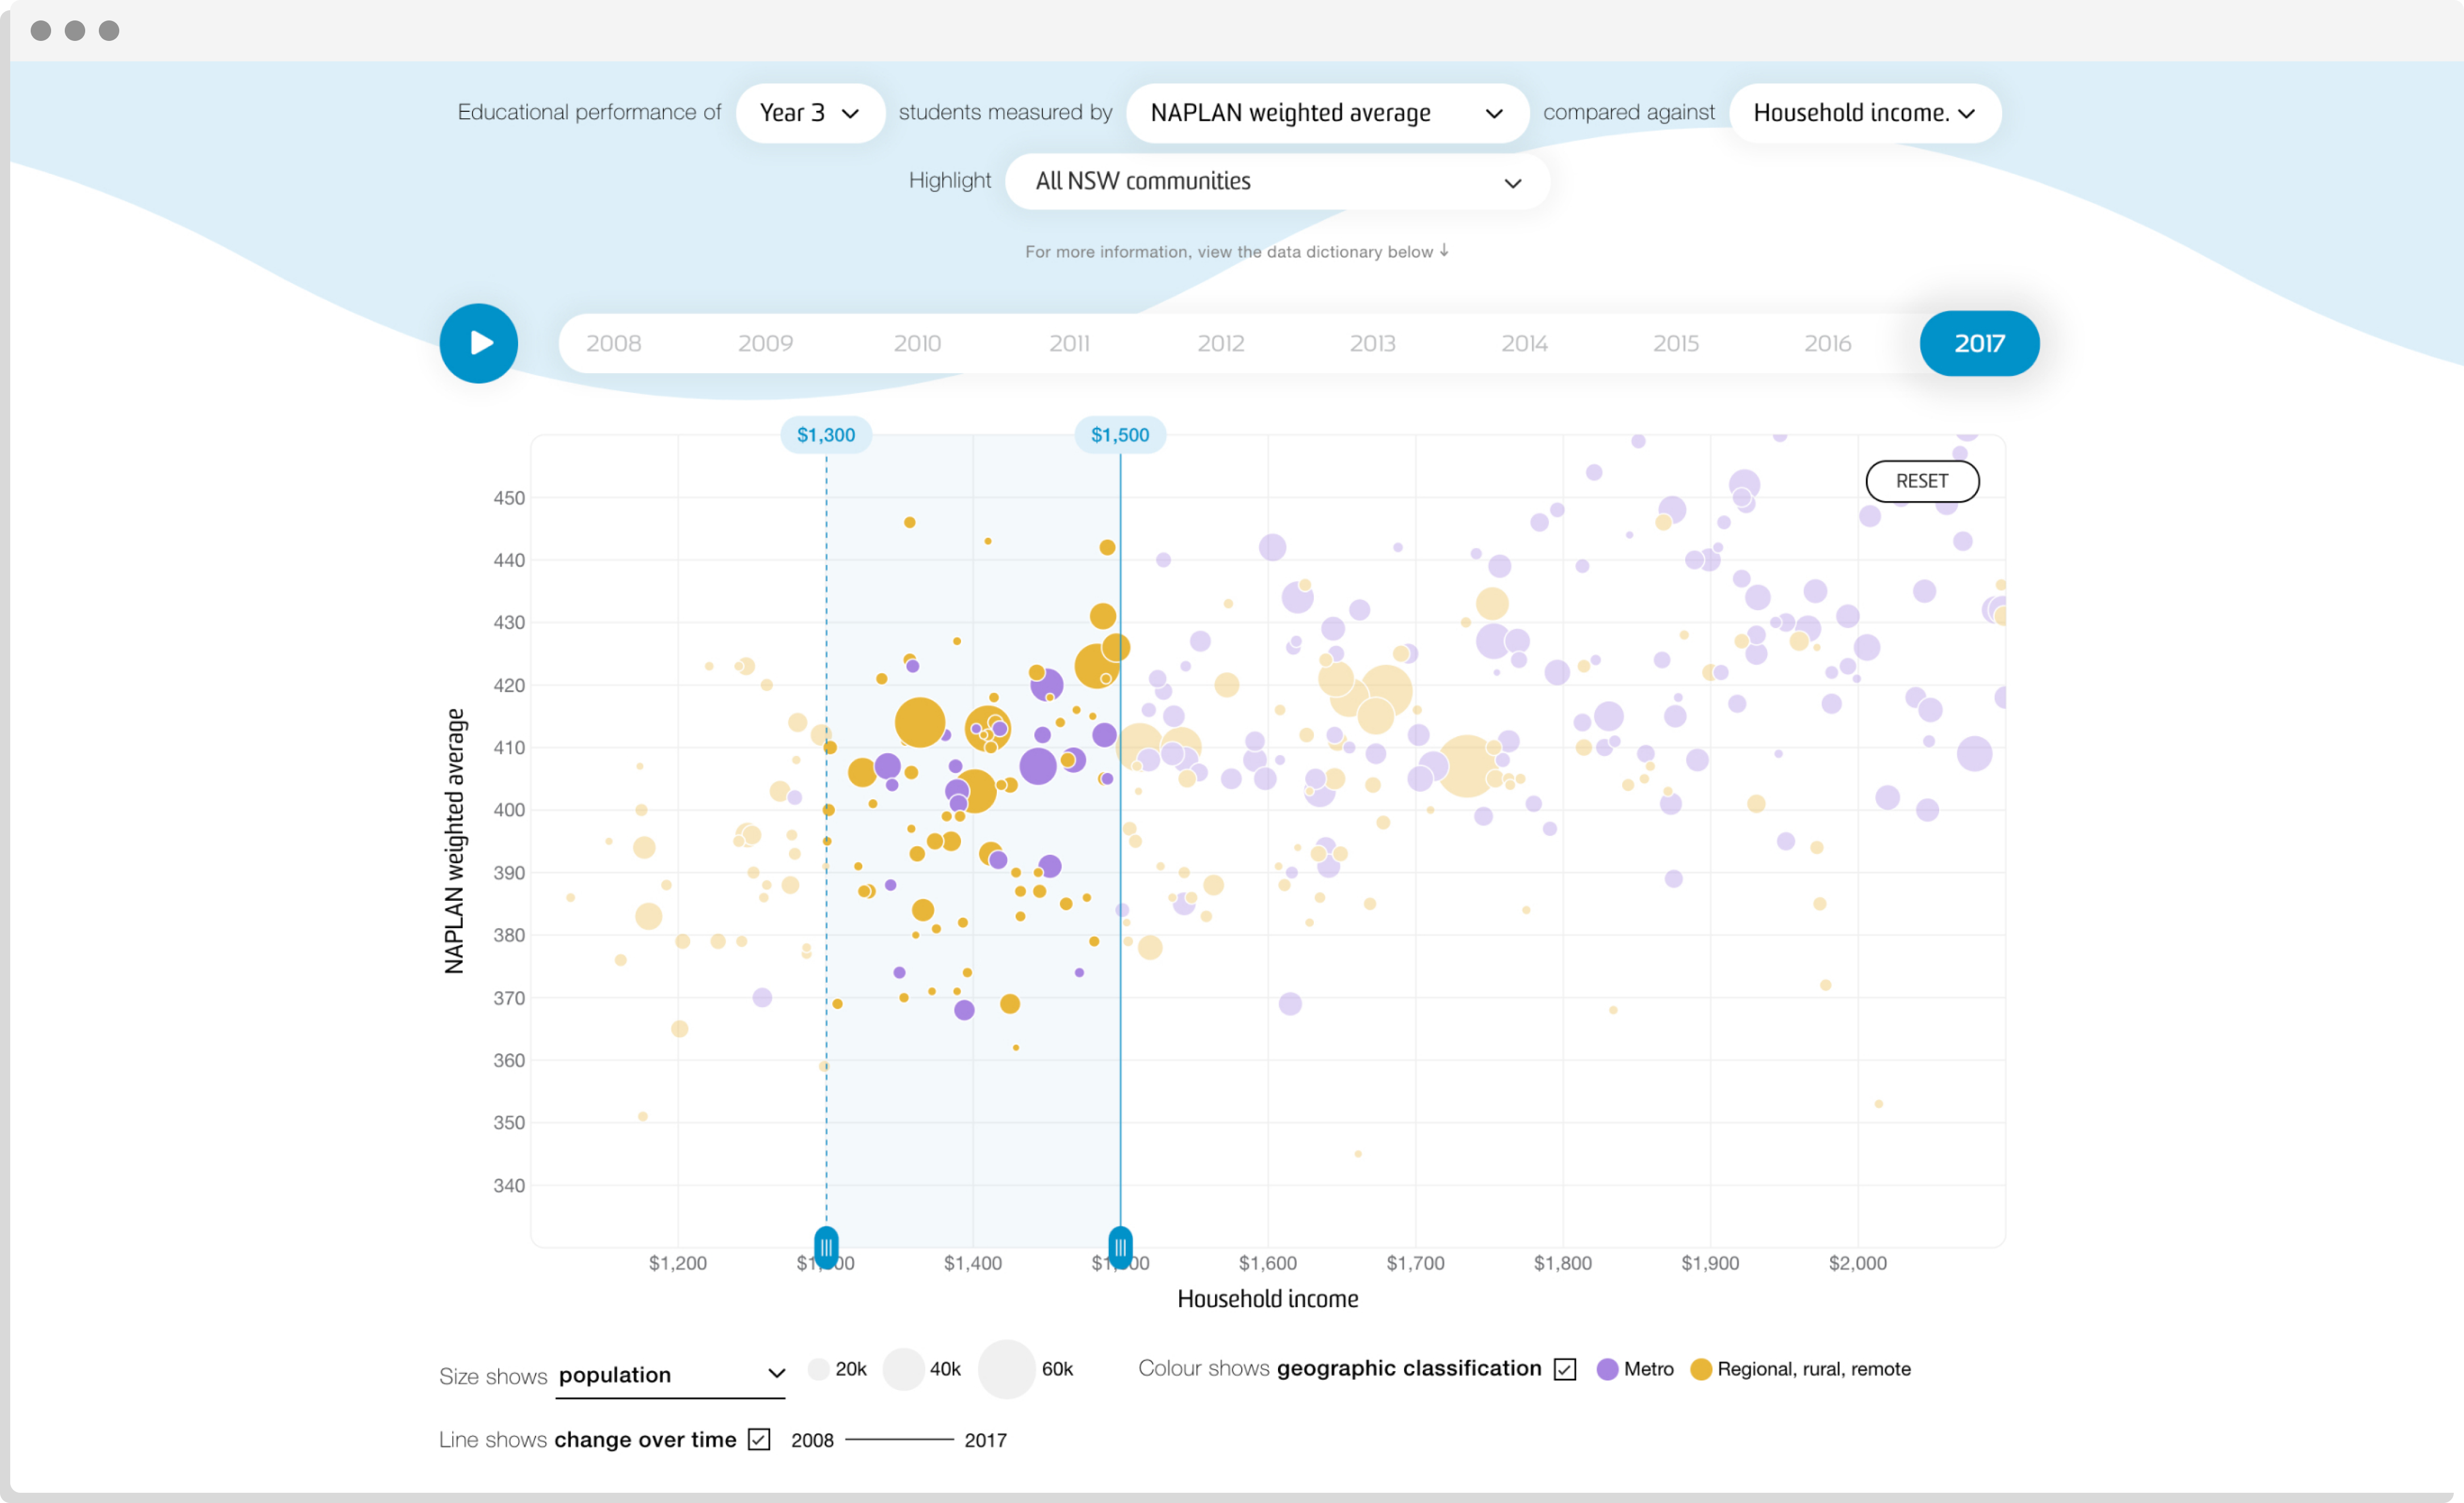Select year 2008 on the timeline
Image resolution: width=2464 pixels, height=1503 pixels.
[x=614, y=343]
